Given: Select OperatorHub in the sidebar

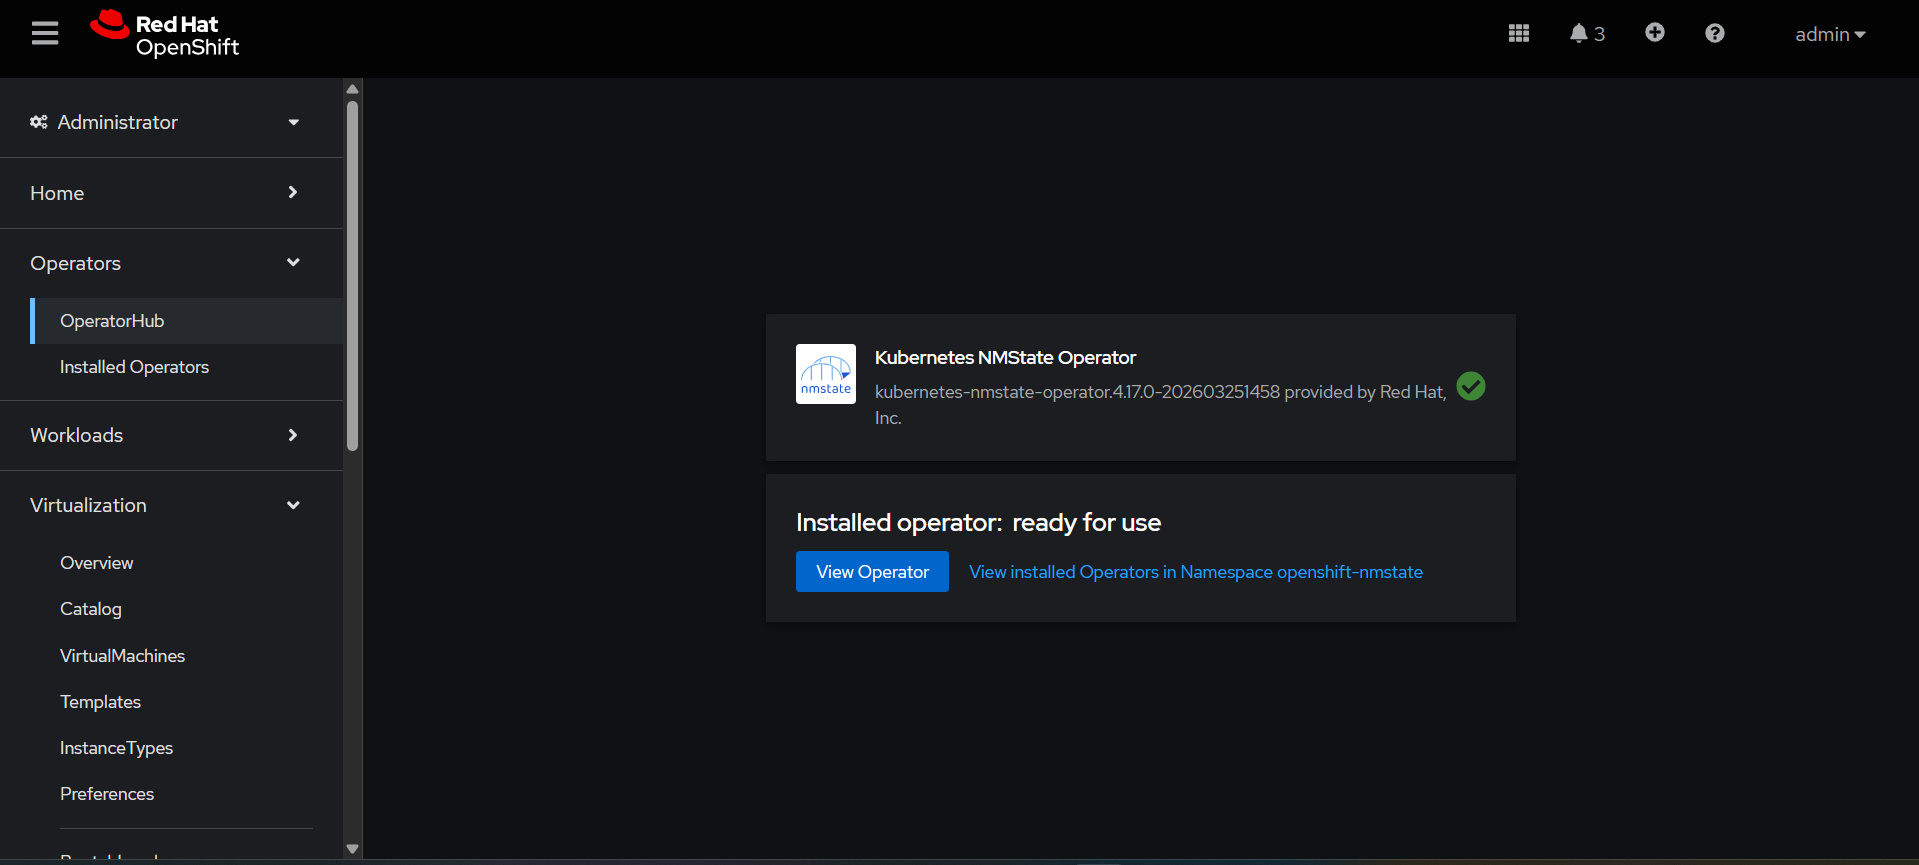Looking at the screenshot, I should [112, 321].
